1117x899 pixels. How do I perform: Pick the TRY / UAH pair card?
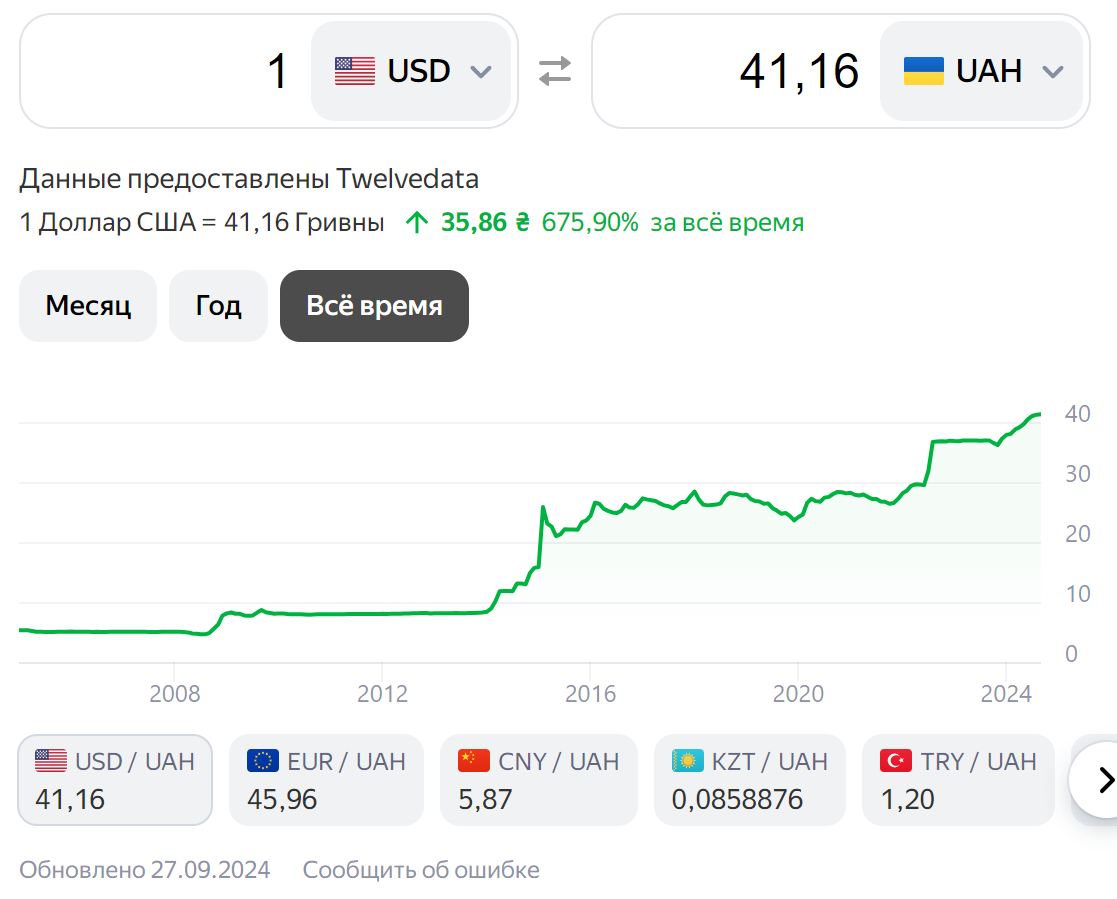click(x=957, y=780)
